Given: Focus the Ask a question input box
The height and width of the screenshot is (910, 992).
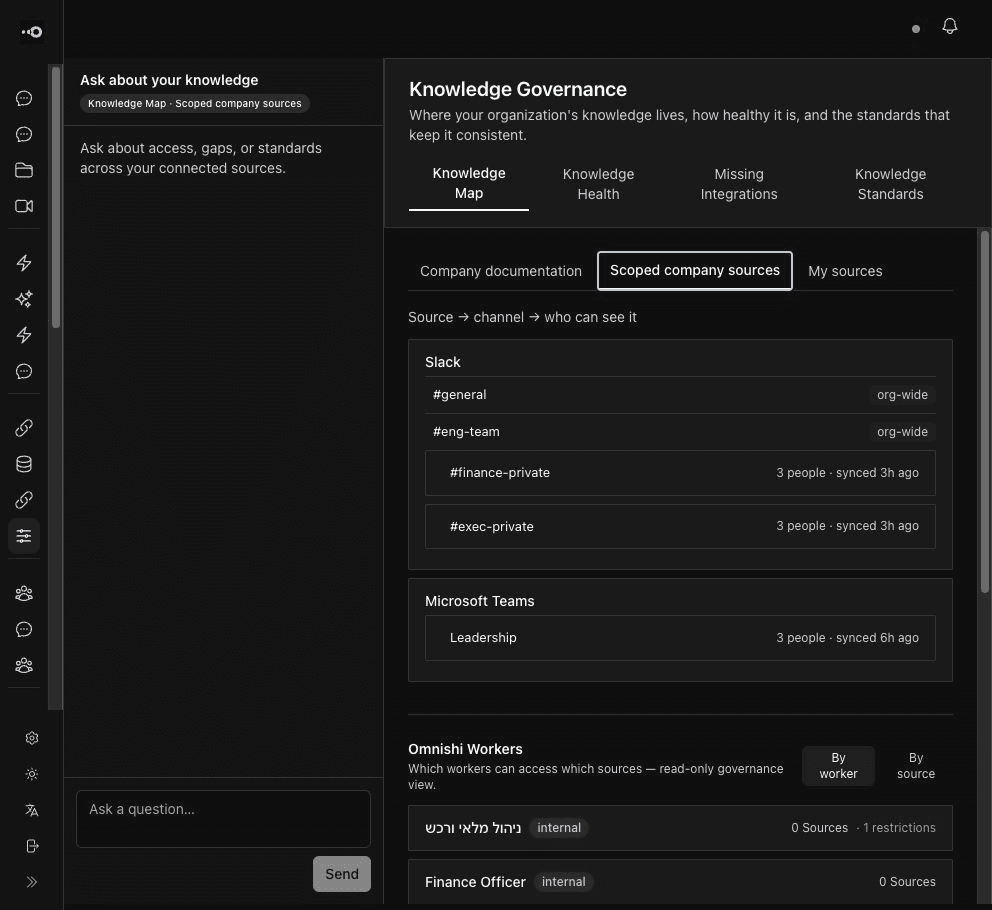Looking at the screenshot, I should (223, 818).
